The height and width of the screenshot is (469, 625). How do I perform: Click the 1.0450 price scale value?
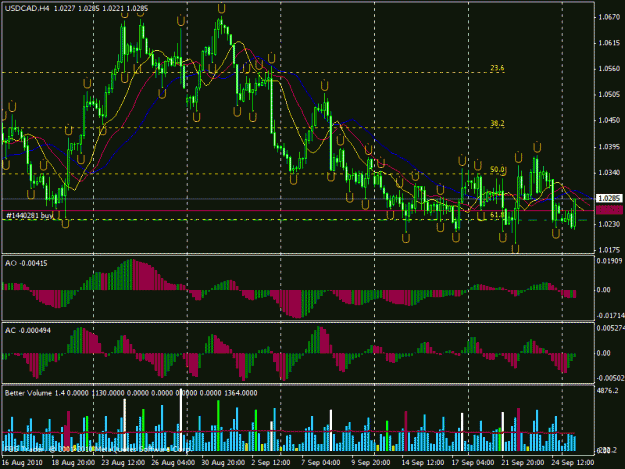click(609, 120)
